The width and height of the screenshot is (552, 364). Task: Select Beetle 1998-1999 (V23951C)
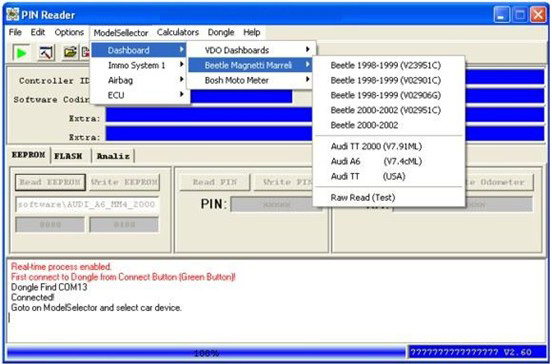389,65
